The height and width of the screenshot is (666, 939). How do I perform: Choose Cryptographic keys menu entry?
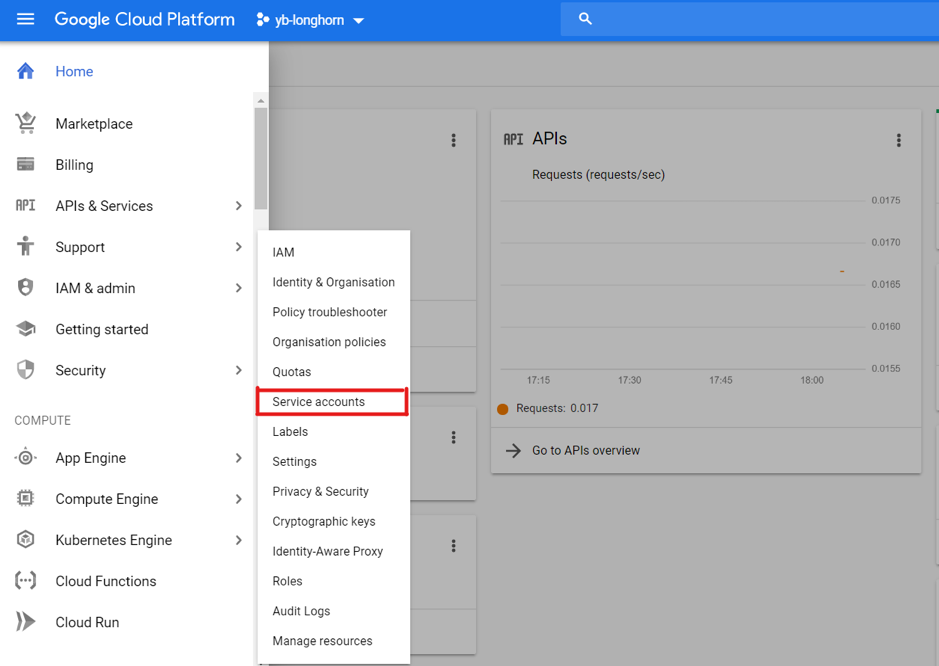(x=324, y=521)
